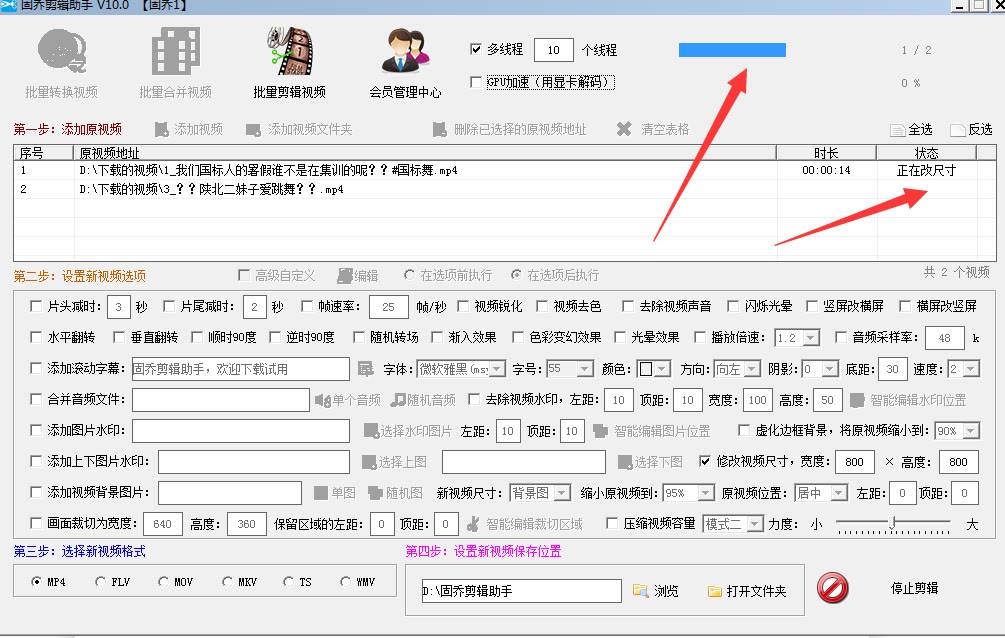Select the MP4 format radio button
Image resolution: width=1005 pixels, height=638 pixels.
click(36, 582)
